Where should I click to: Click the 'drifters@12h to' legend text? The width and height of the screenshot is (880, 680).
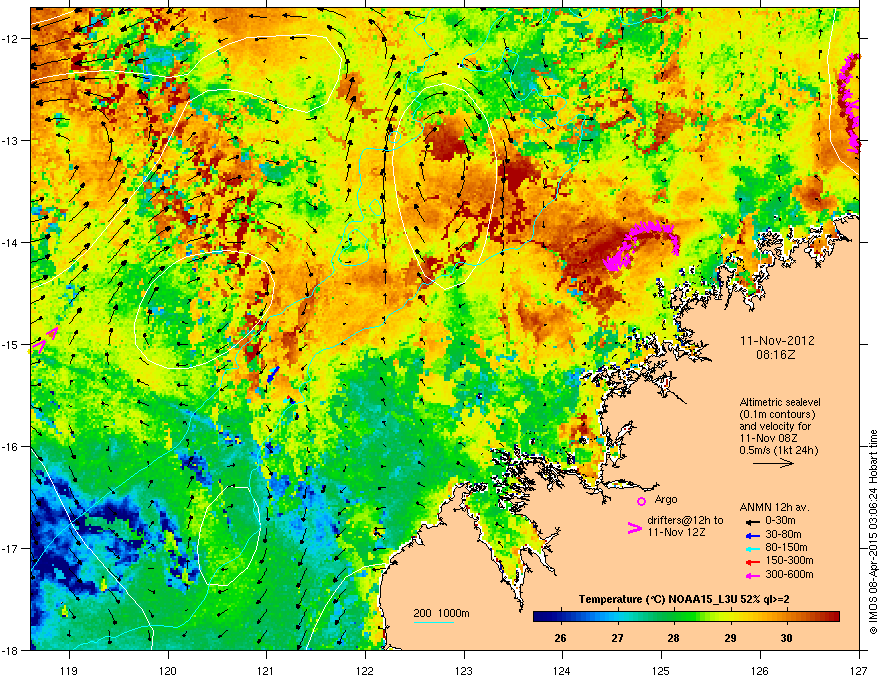[x=685, y=520]
